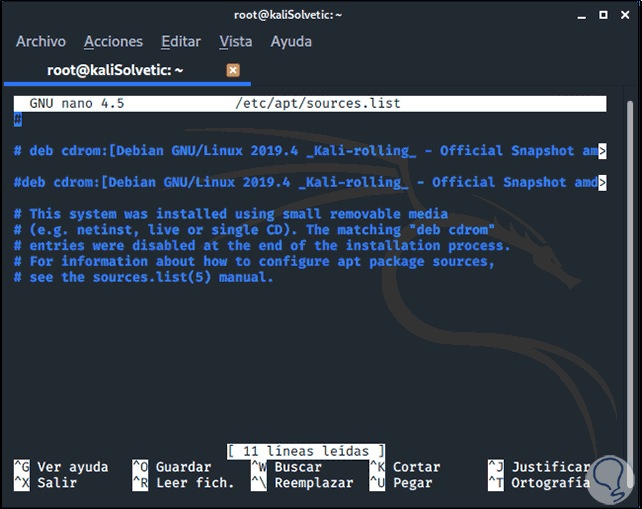Open the Archivo menu
Screen dimensions: 642x509
click(41, 42)
